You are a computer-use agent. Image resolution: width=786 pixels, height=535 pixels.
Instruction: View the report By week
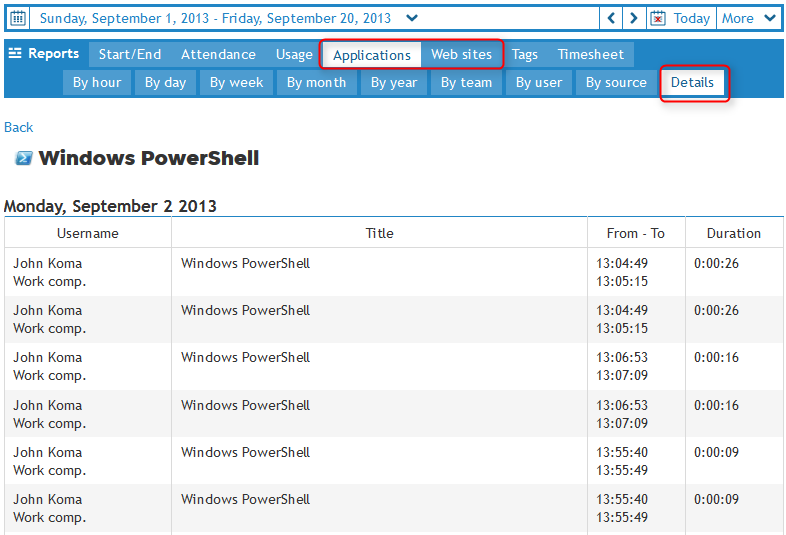236,82
